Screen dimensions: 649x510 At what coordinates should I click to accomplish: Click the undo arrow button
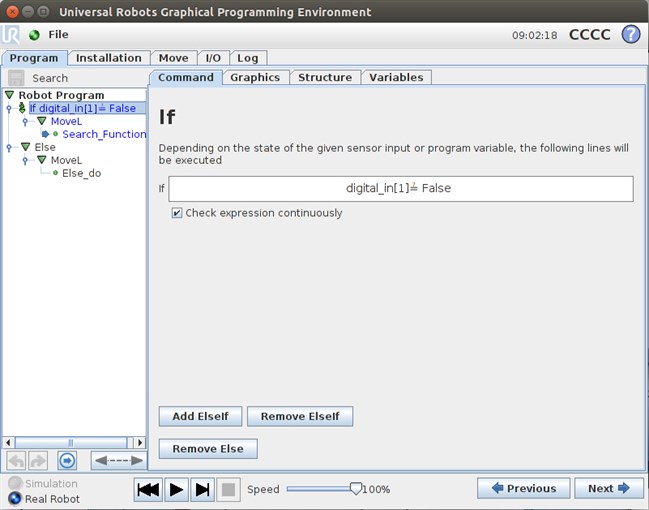click(x=17, y=460)
